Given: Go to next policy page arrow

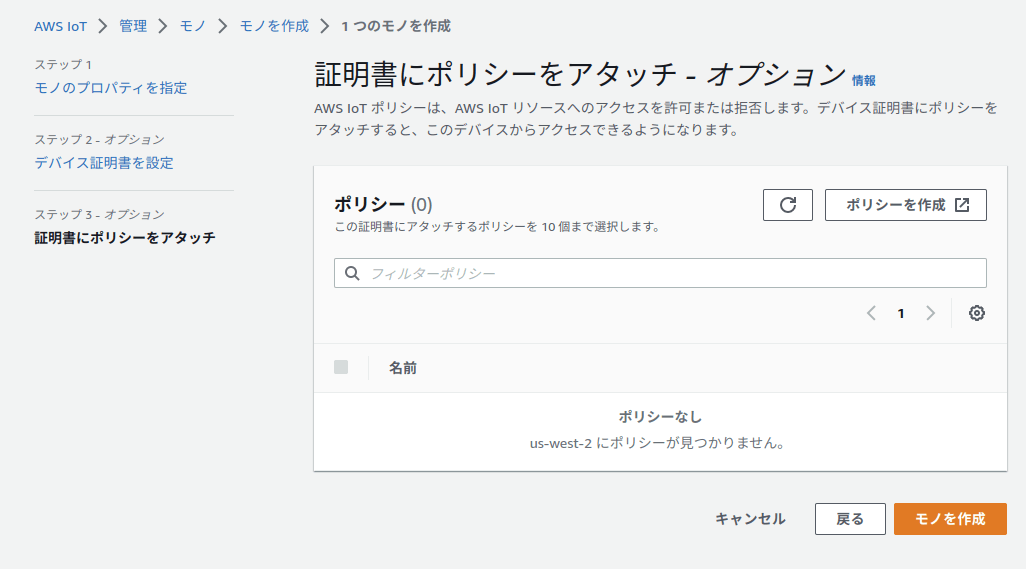Looking at the screenshot, I should 930,313.
